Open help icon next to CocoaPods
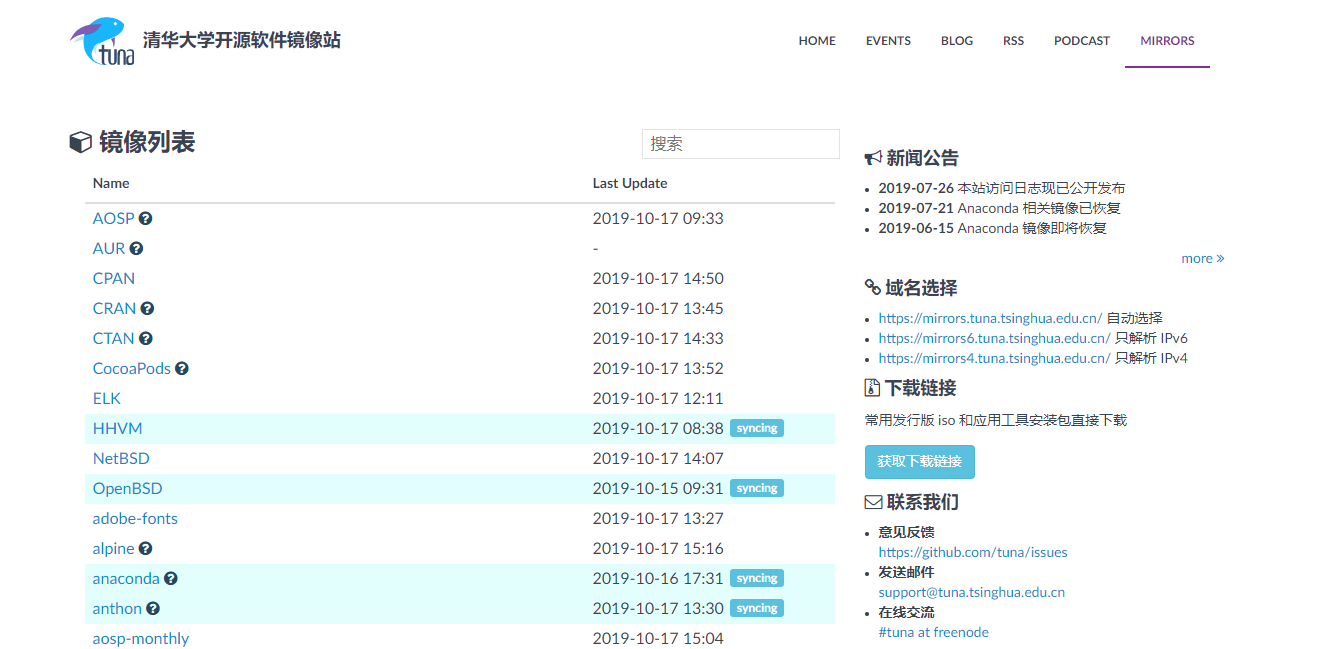The width and height of the screenshot is (1324, 649). coord(182,368)
